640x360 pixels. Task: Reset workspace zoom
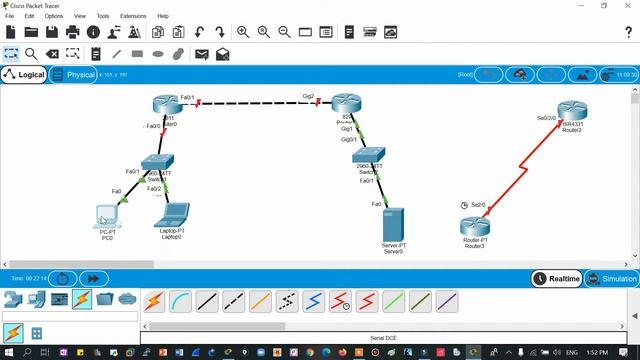[264, 32]
